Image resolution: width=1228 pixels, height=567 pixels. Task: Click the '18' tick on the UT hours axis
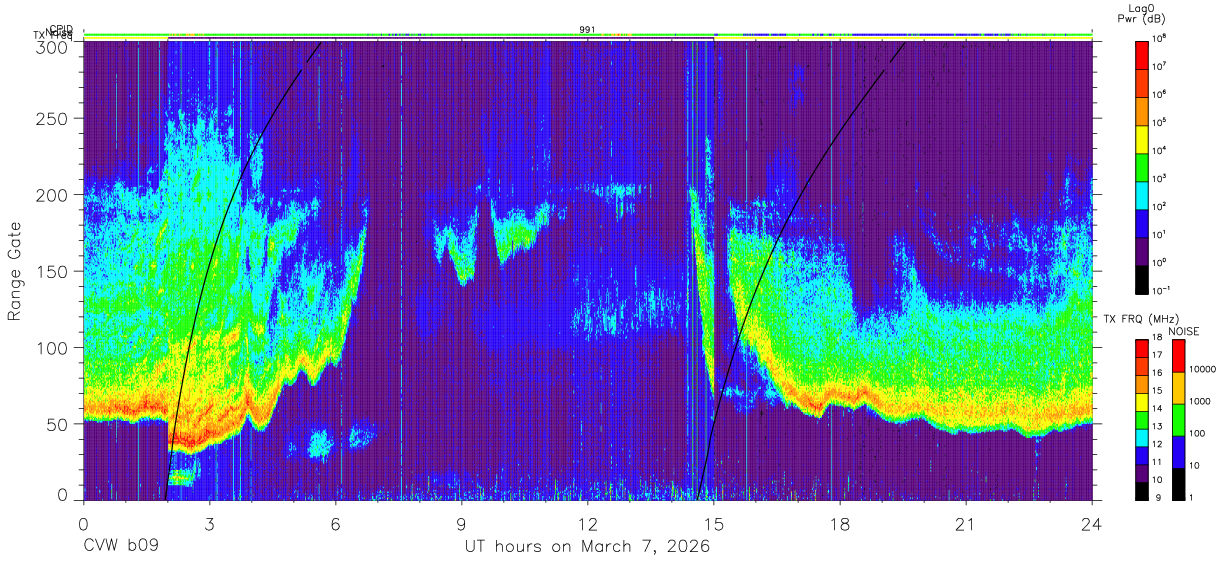[x=840, y=523]
